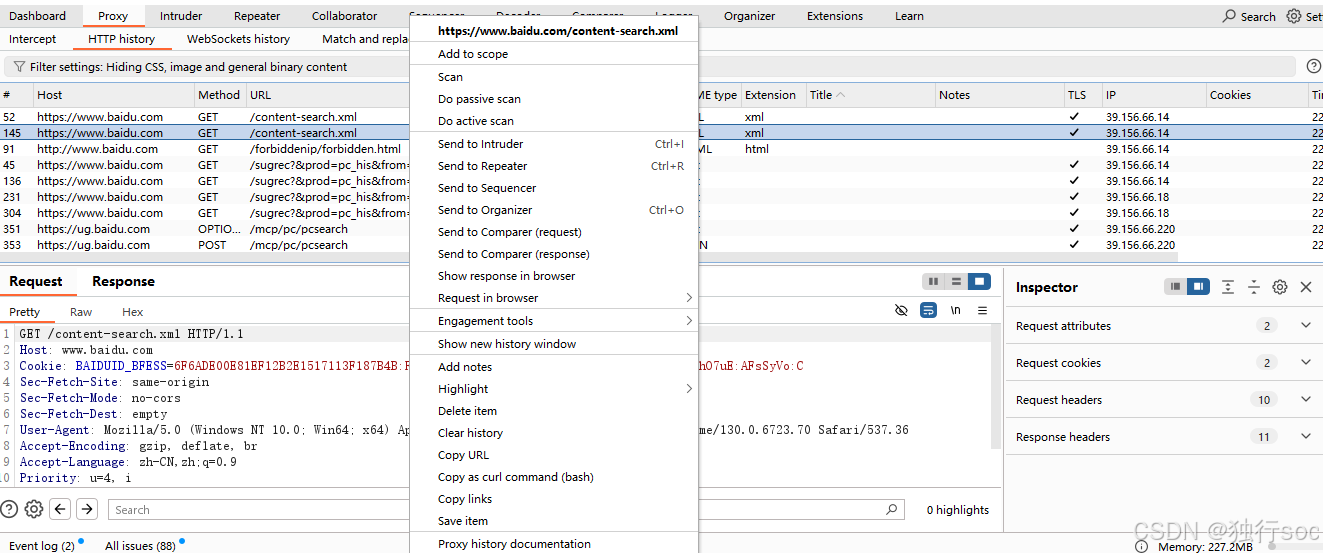Choose Clear history from the context menu

[x=553, y=433]
